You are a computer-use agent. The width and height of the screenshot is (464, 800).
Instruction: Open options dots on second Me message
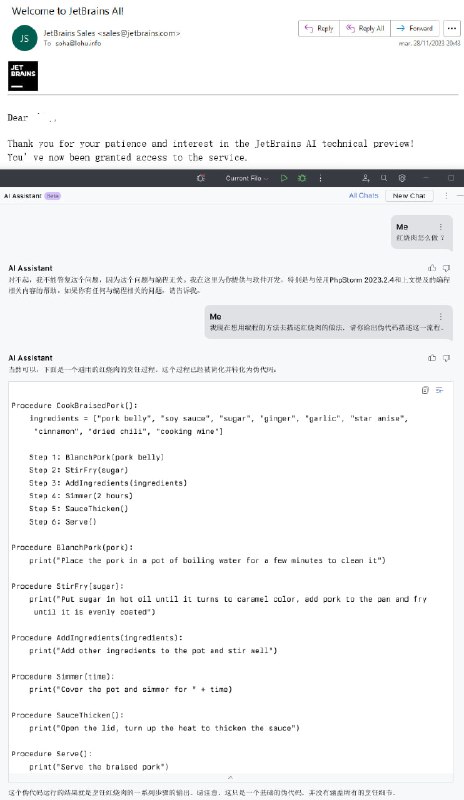coord(441,316)
